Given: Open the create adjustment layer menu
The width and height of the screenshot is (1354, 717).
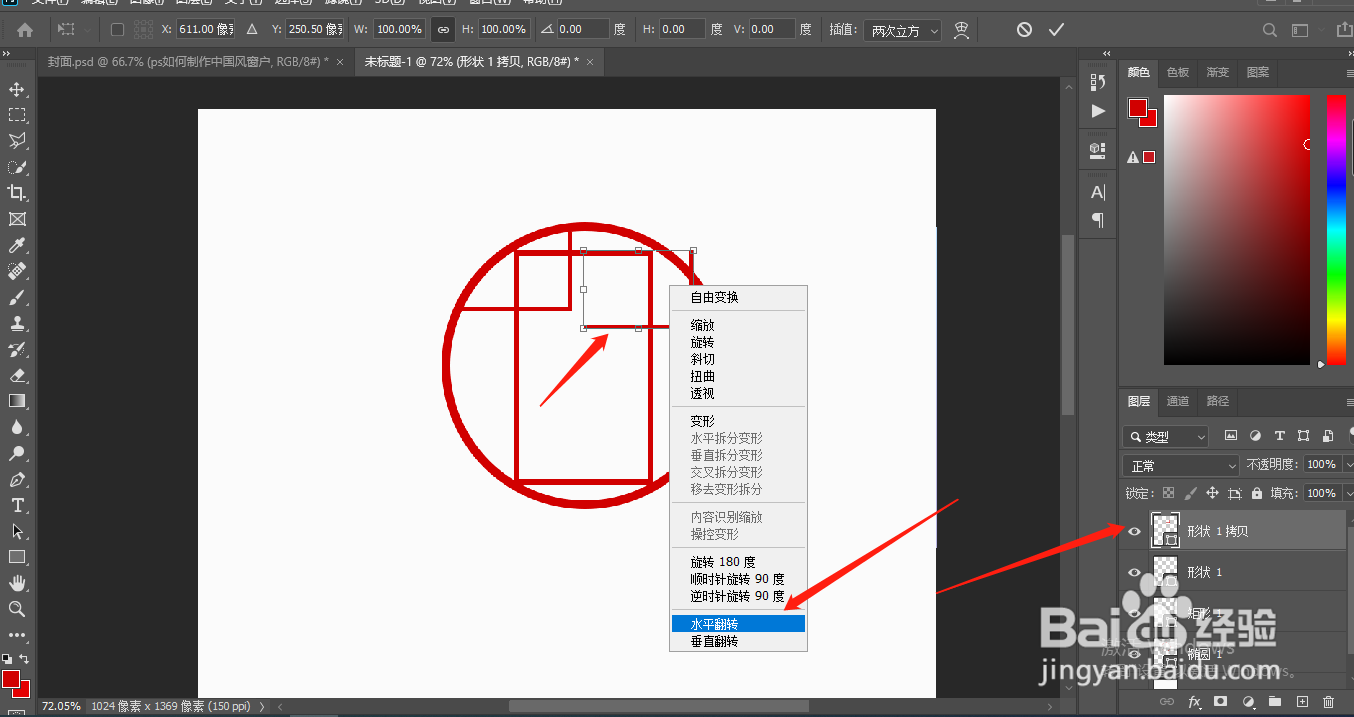Looking at the screenshot, I should click(1248, 703).
